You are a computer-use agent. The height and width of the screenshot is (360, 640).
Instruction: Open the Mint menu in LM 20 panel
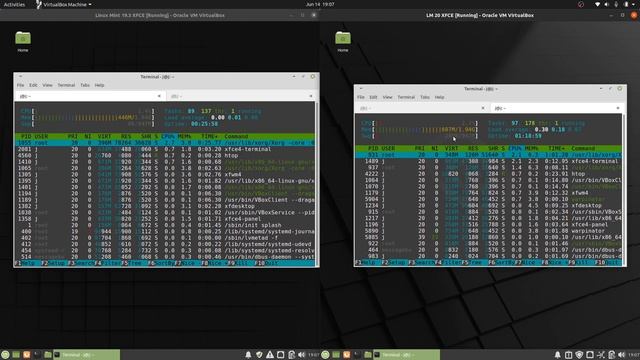(x=325, y=355)
